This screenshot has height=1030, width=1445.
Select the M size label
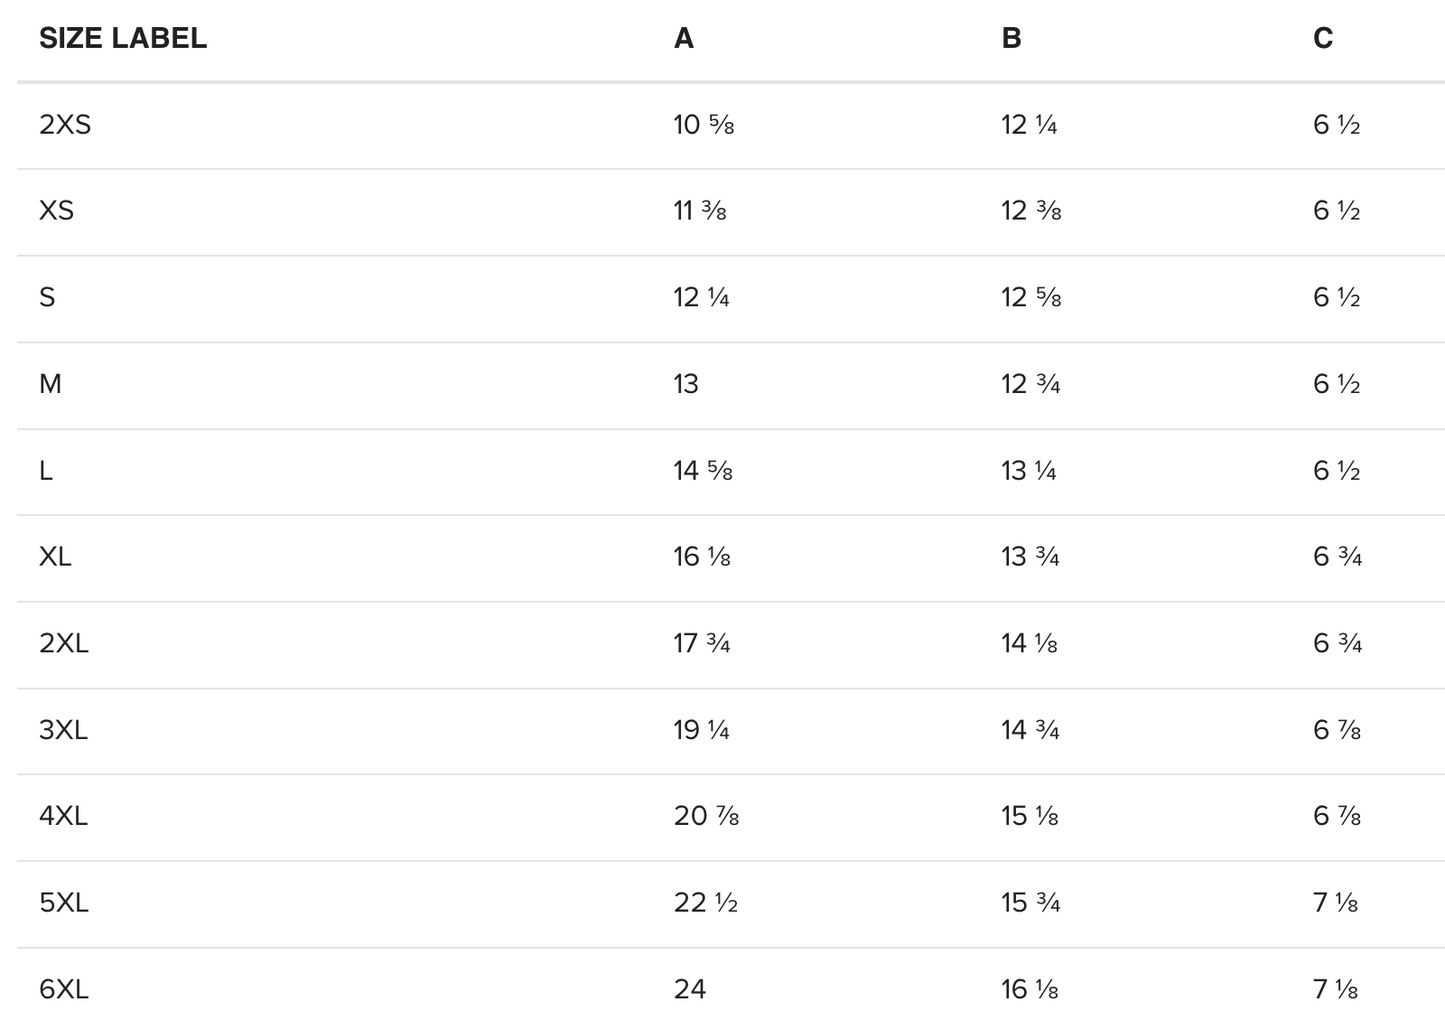pyautogui.click(x=50, y=384)
